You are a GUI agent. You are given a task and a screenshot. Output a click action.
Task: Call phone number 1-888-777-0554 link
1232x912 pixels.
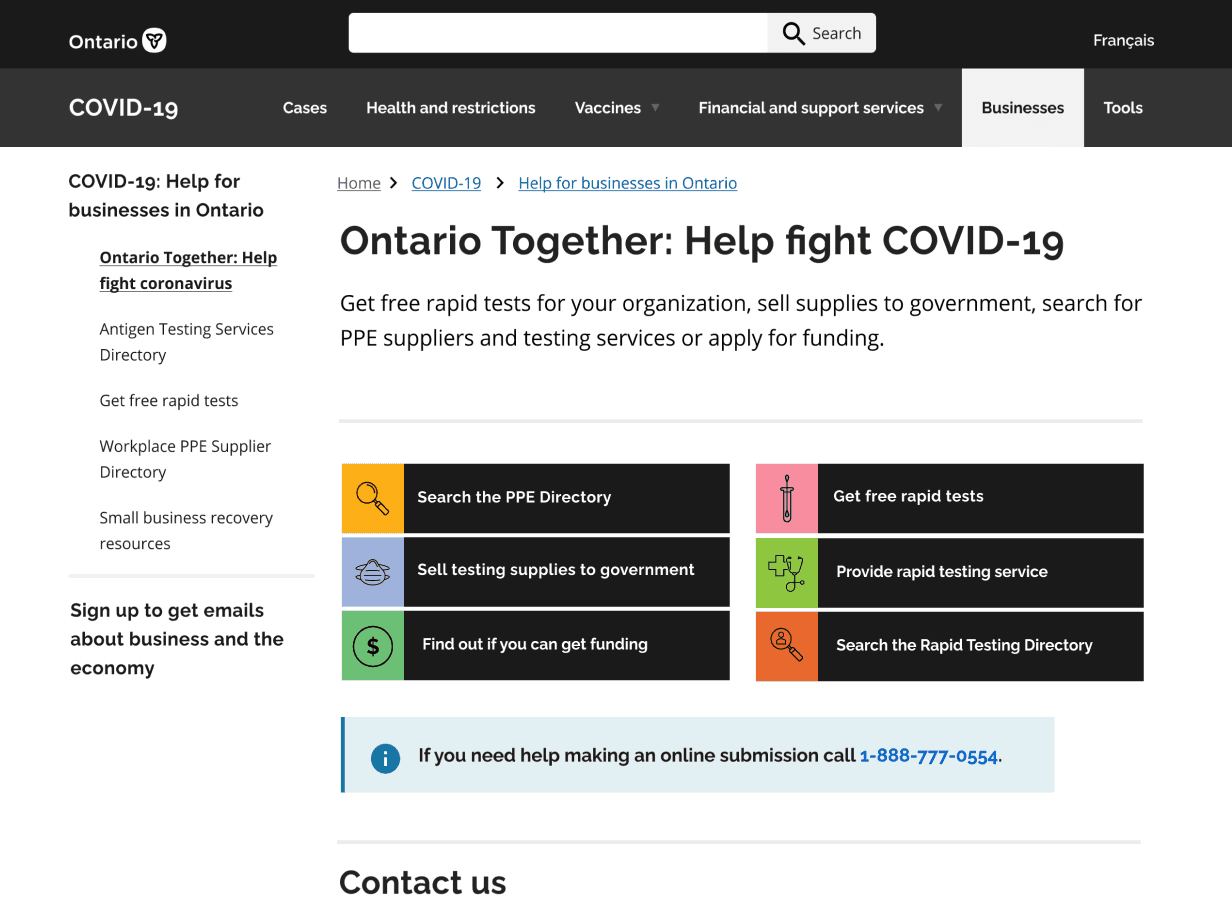click(x=929, y=756)
